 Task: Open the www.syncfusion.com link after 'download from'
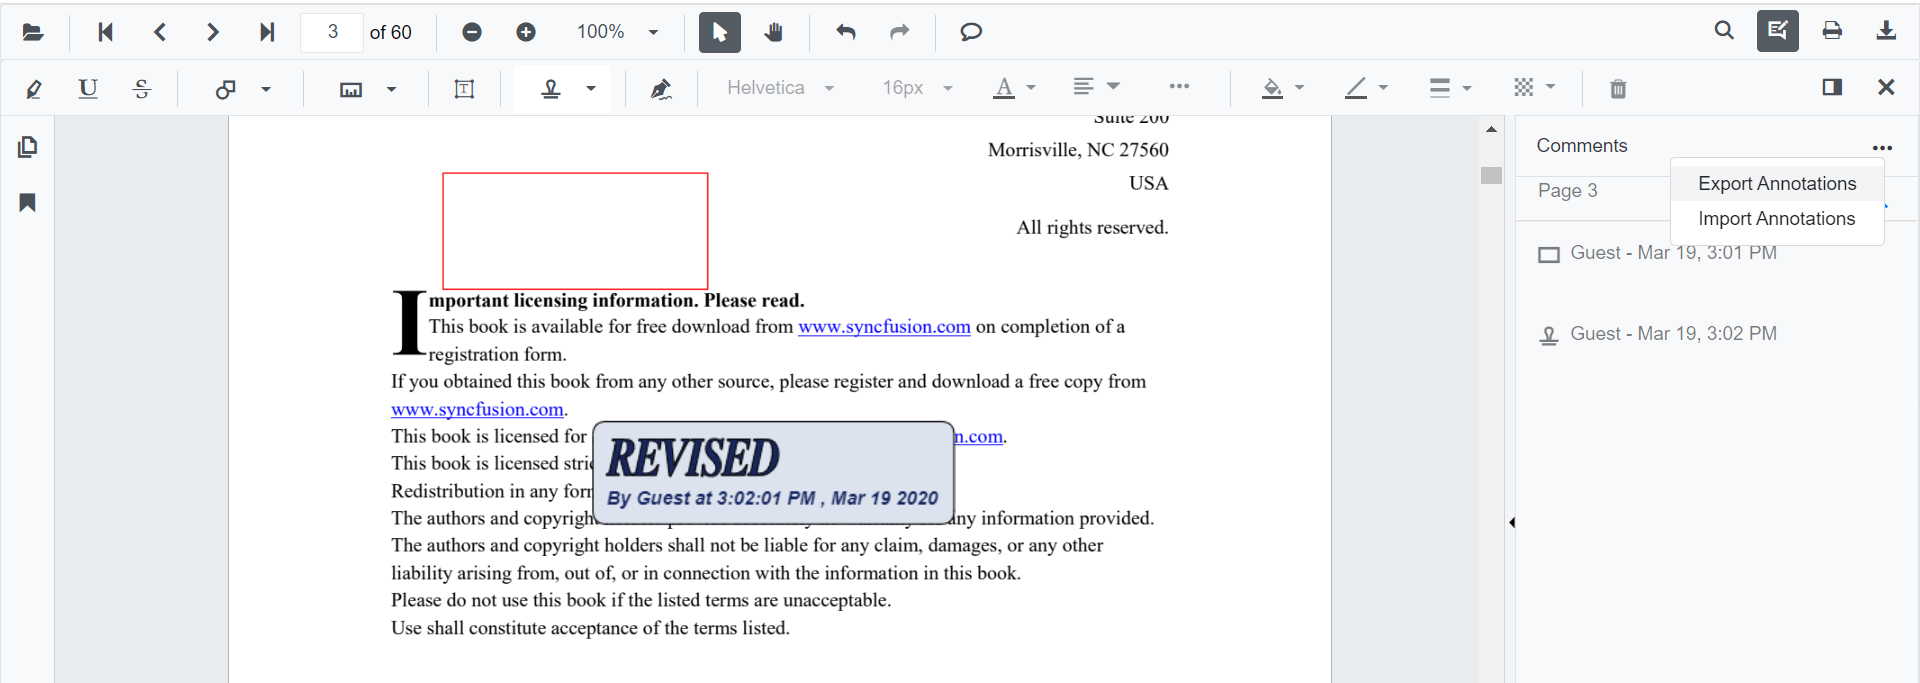pyautogui.click(x=884, y=327)
